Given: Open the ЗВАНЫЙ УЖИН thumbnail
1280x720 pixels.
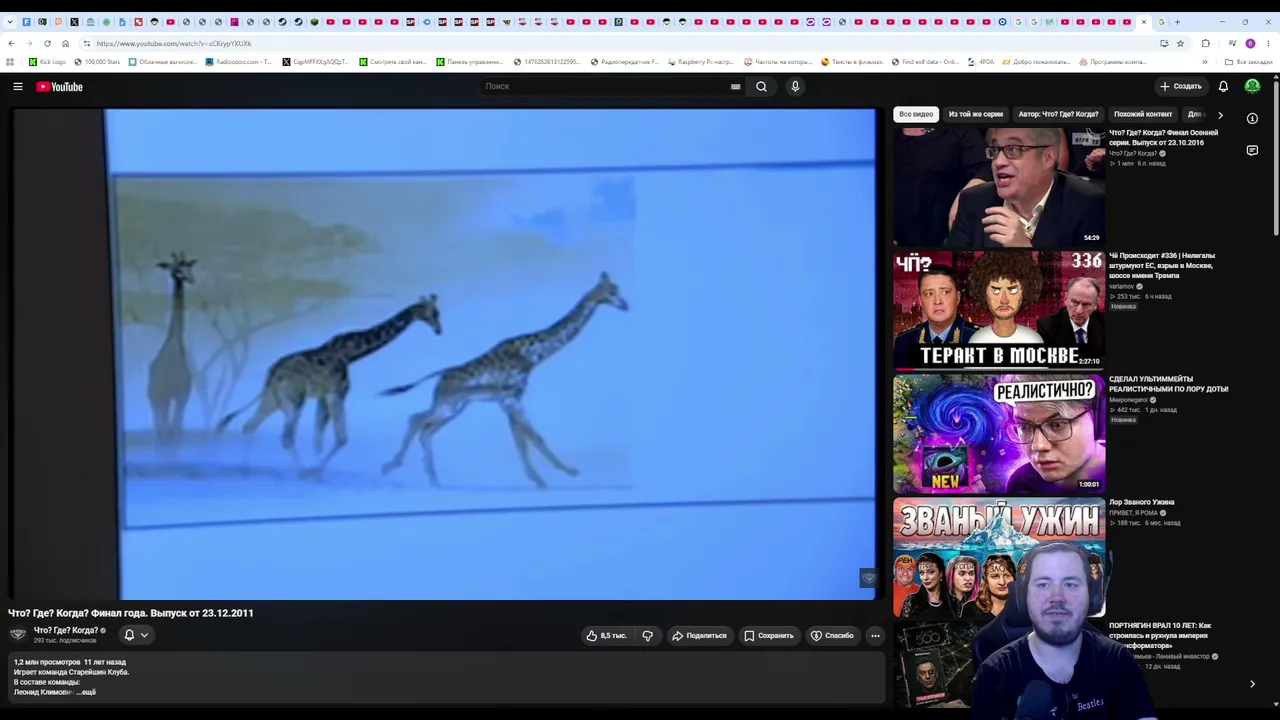Looking at the screenshot, I should 999,557.
